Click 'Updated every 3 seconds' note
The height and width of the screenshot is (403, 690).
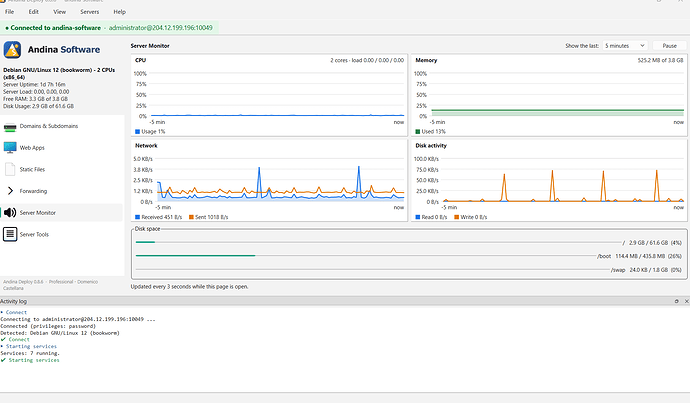189,286
